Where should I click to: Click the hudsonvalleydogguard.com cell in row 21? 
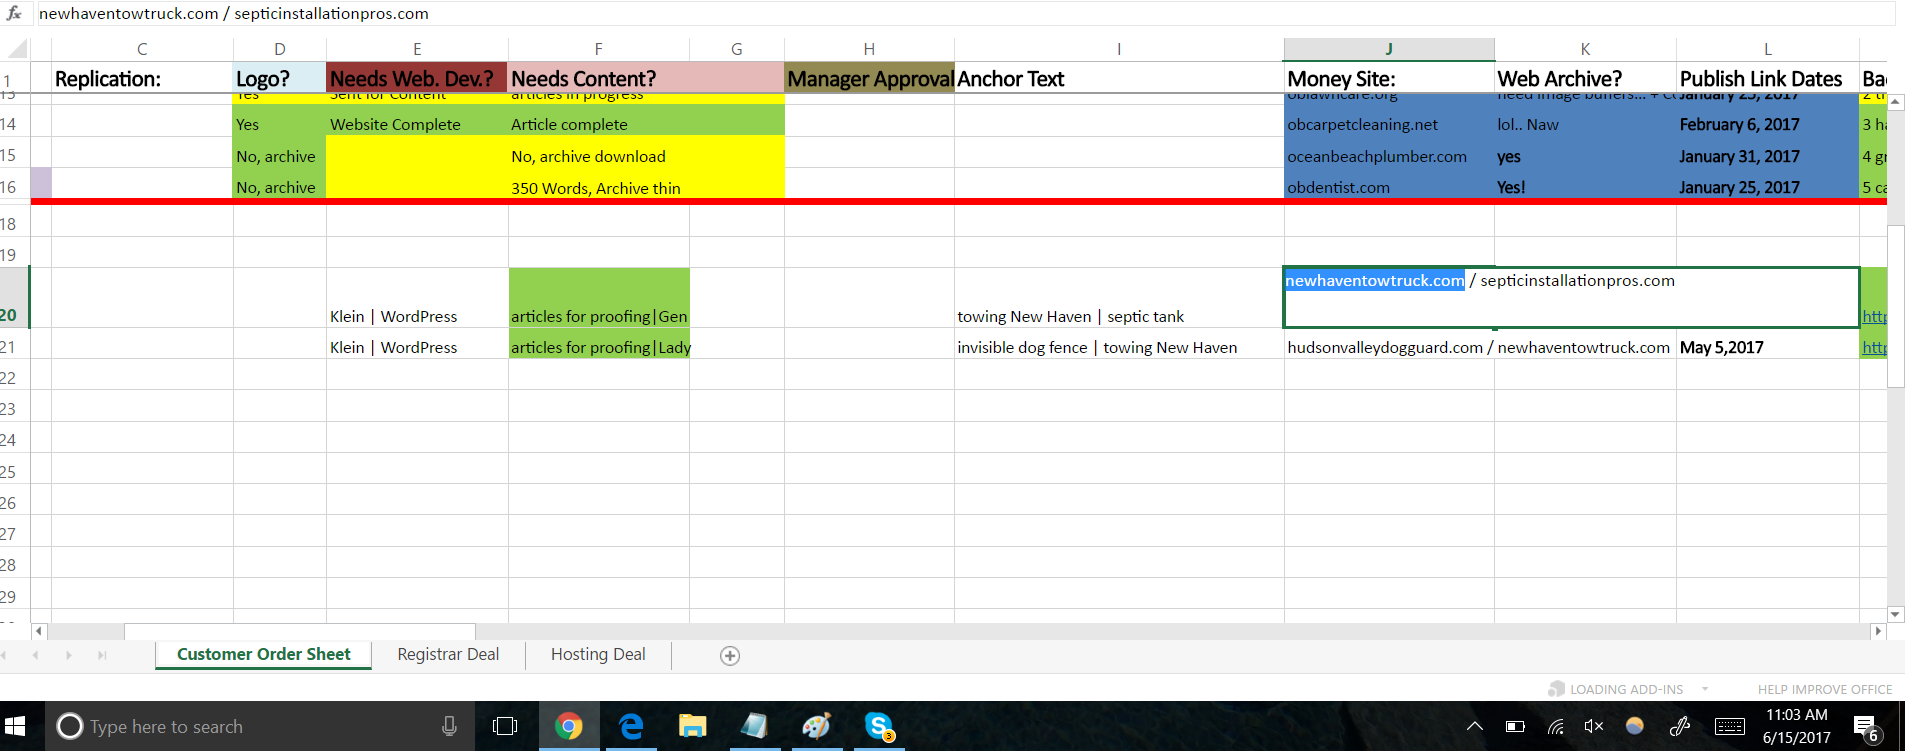click(x=1384, y=347)
